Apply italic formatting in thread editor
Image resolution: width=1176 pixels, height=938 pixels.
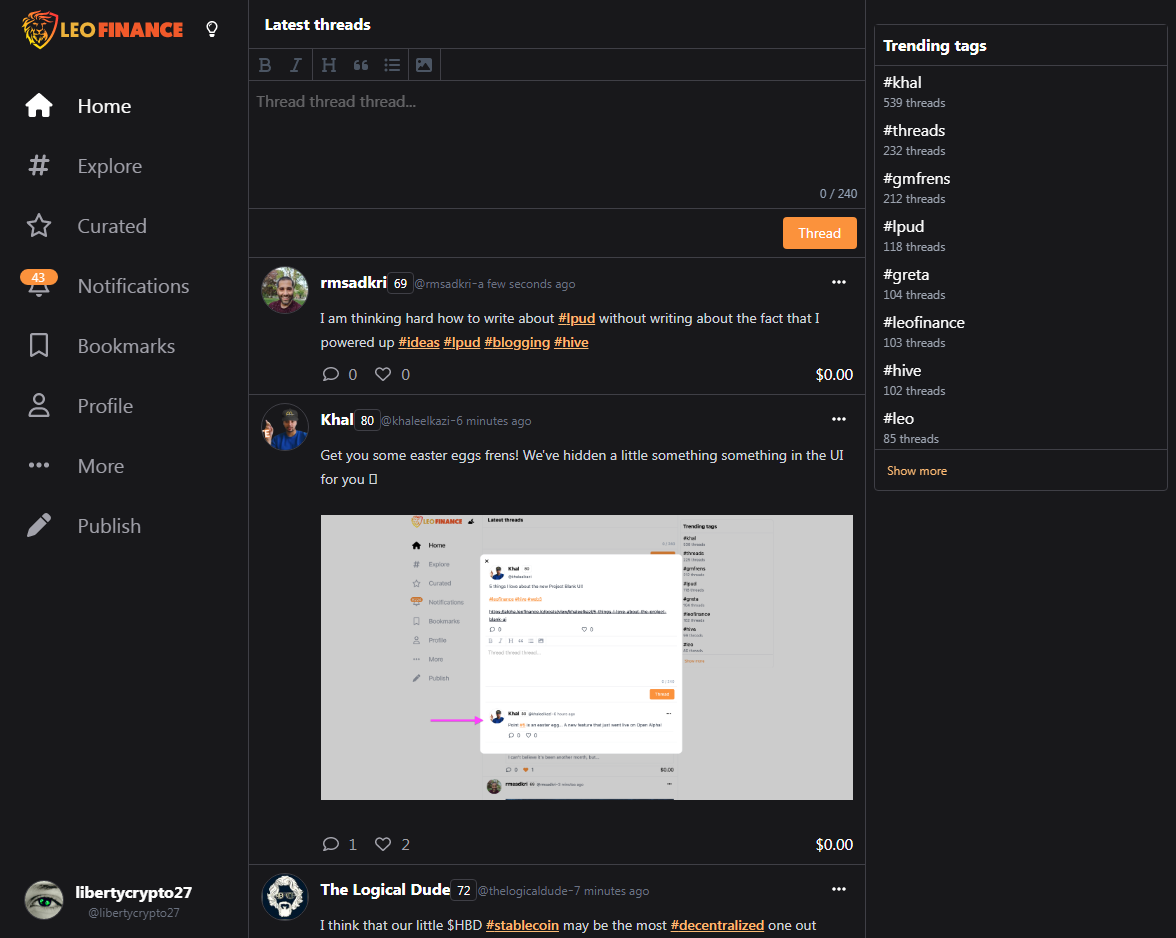point(296,65)
